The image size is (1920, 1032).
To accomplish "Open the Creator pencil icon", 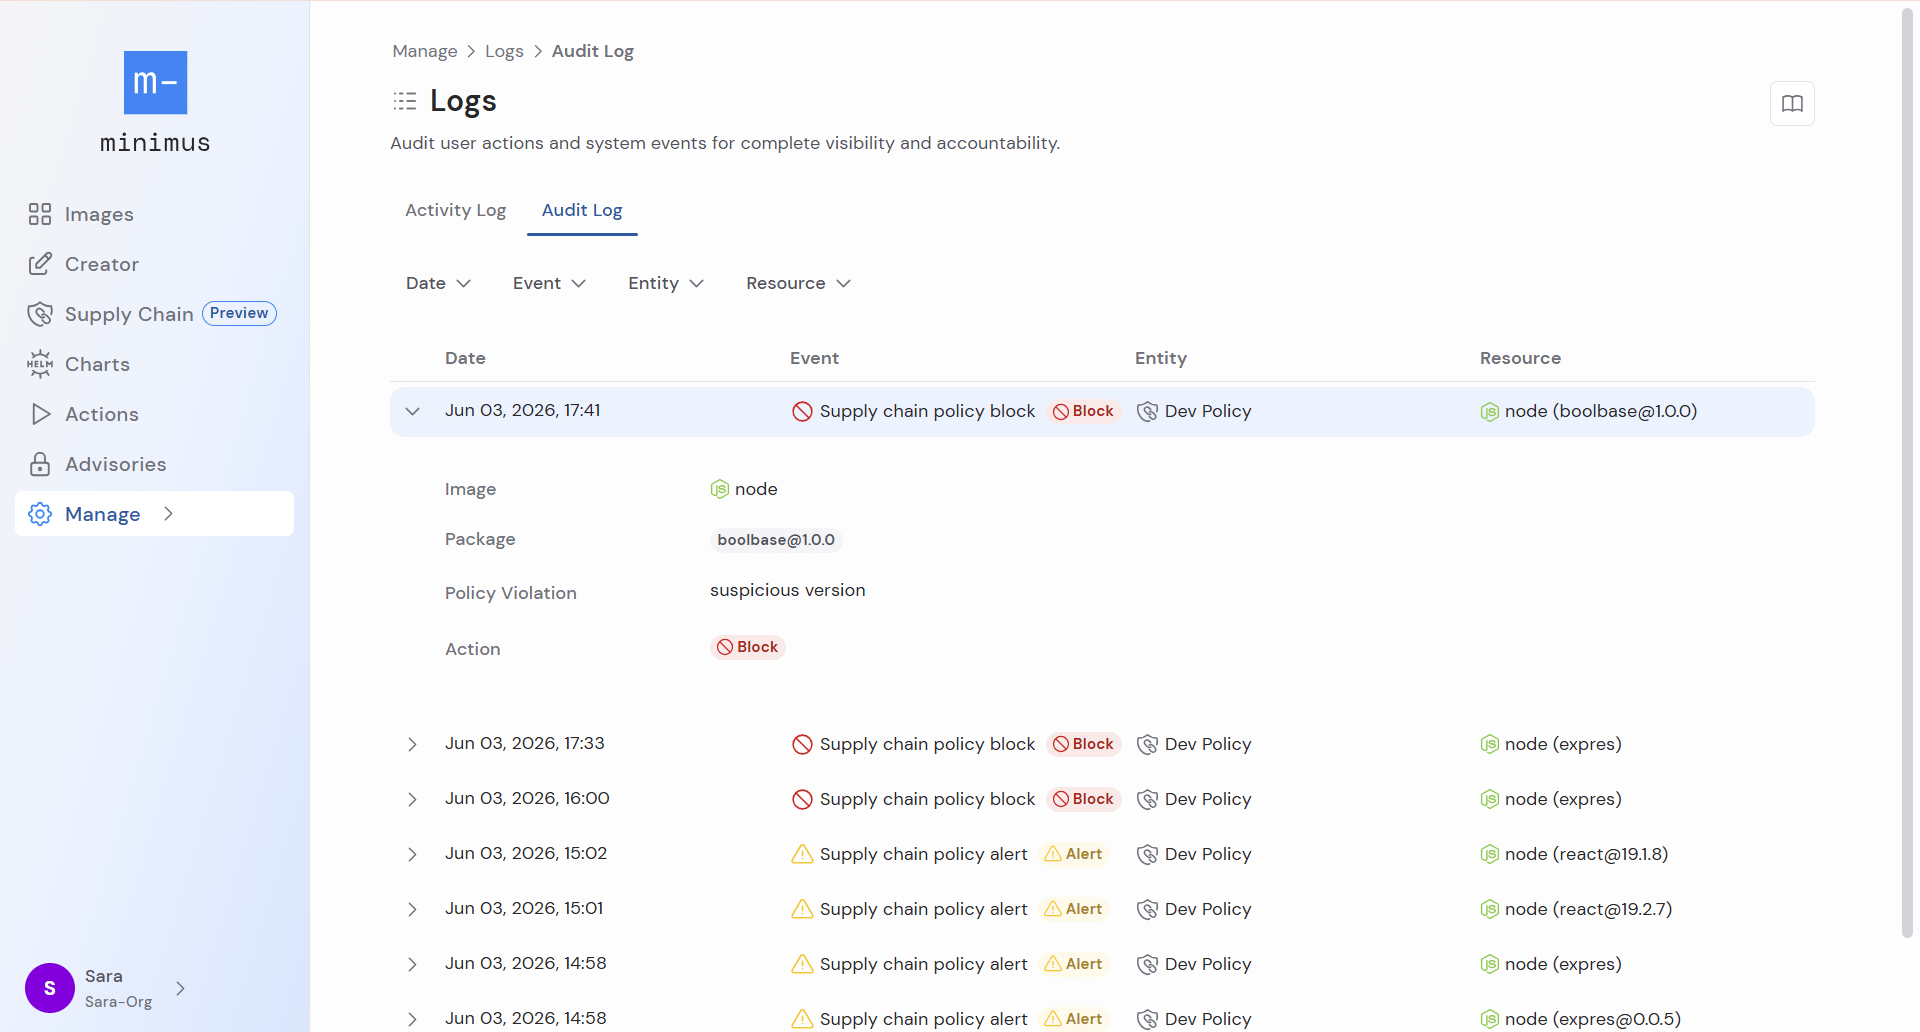I will (x=40, y=264).
